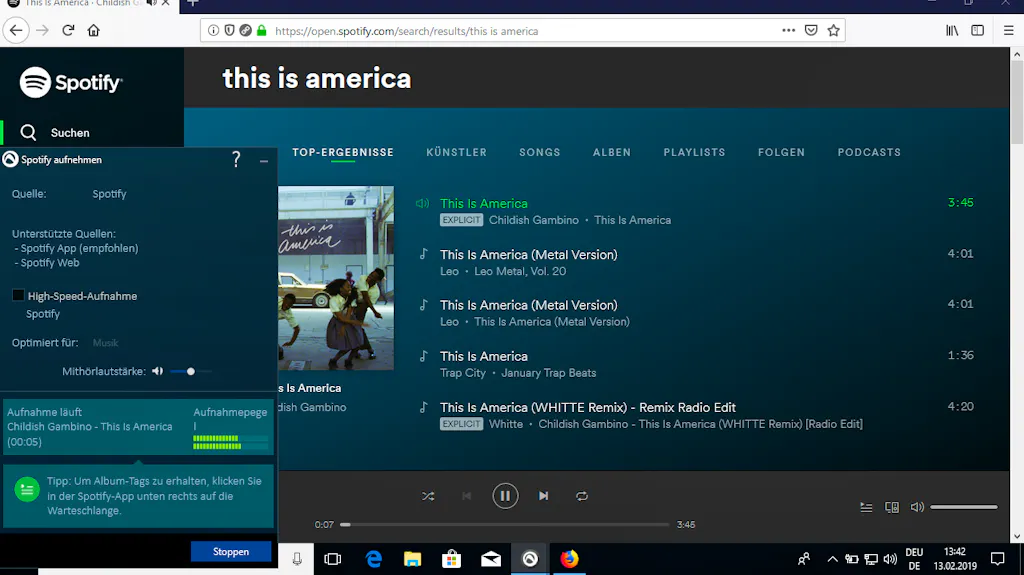Play This Is America by Trap City
Screen dimensions: 1024x575
tap(483, 356)
